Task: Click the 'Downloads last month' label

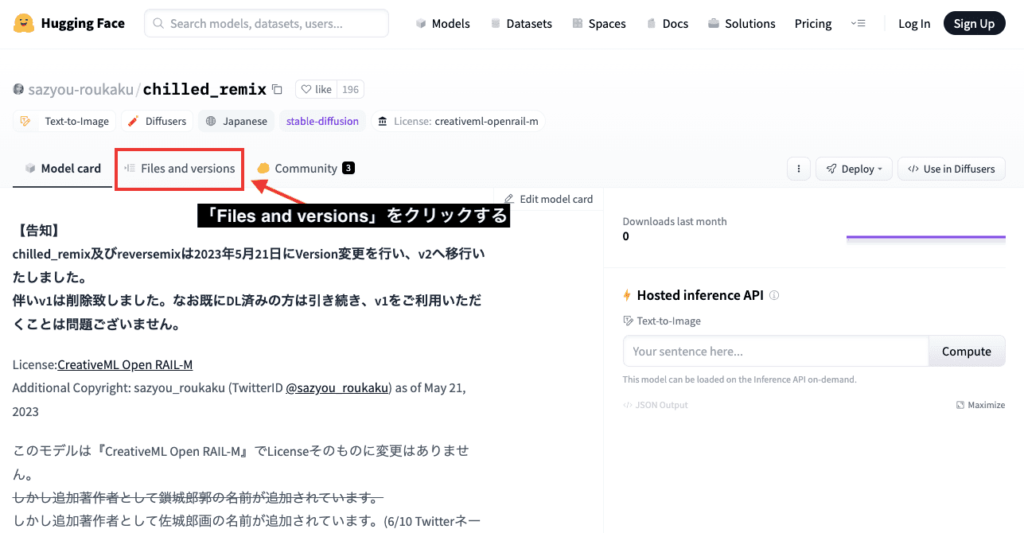Action: pyautogui.click(x=675, y=221)
